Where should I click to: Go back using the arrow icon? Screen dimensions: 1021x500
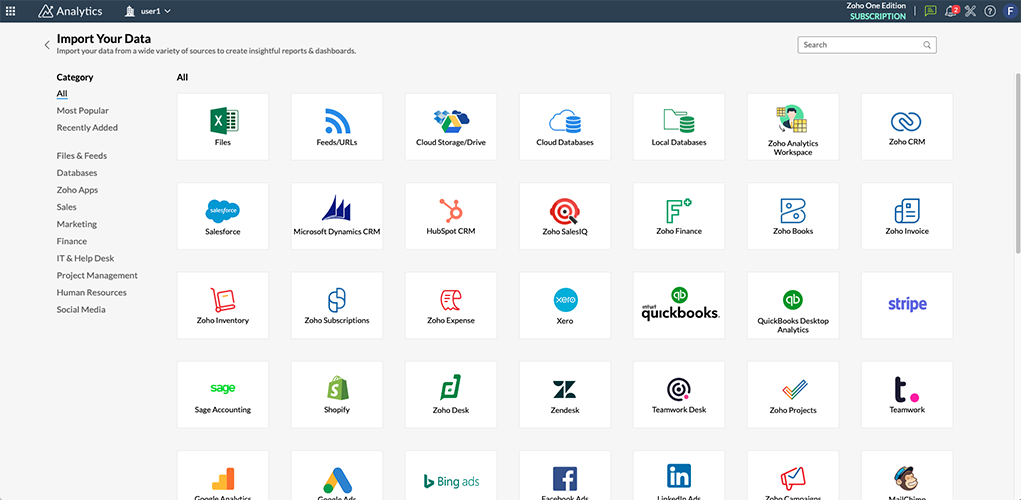[x=47, y=45]
